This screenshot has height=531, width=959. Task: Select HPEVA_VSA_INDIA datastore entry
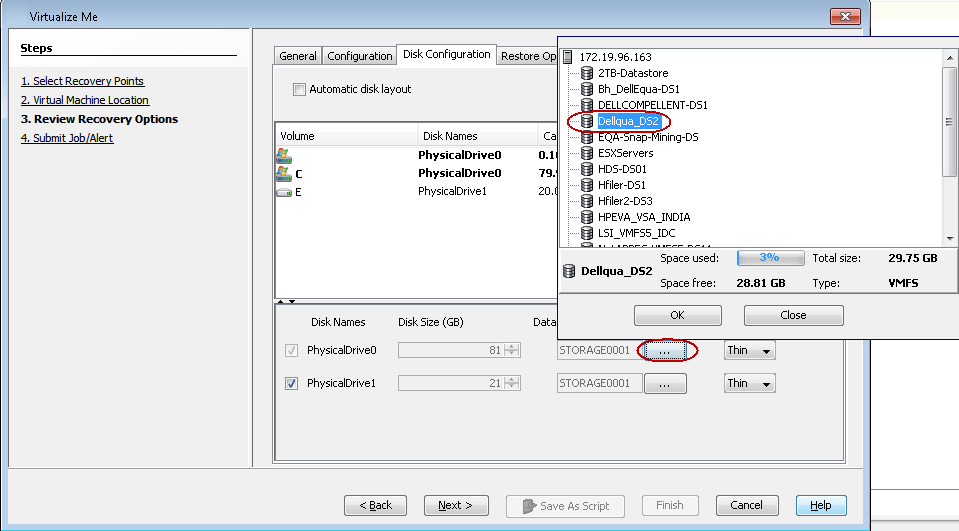[644, 217]
